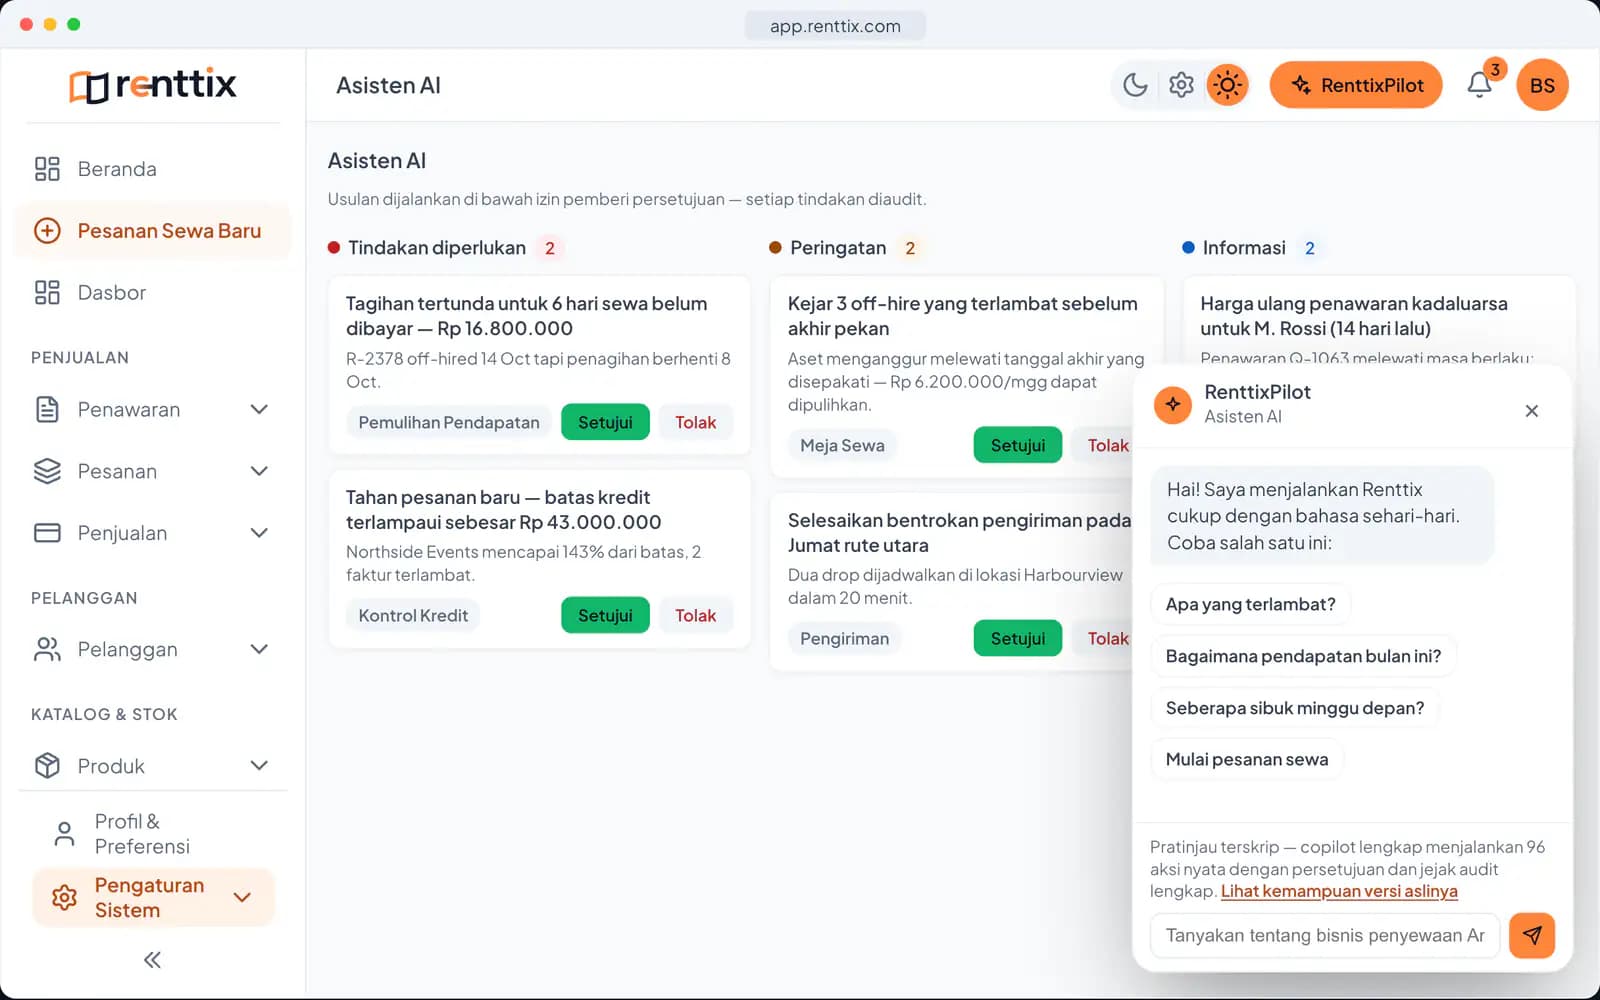Select system theme gear toggle

click(1181, 85)
